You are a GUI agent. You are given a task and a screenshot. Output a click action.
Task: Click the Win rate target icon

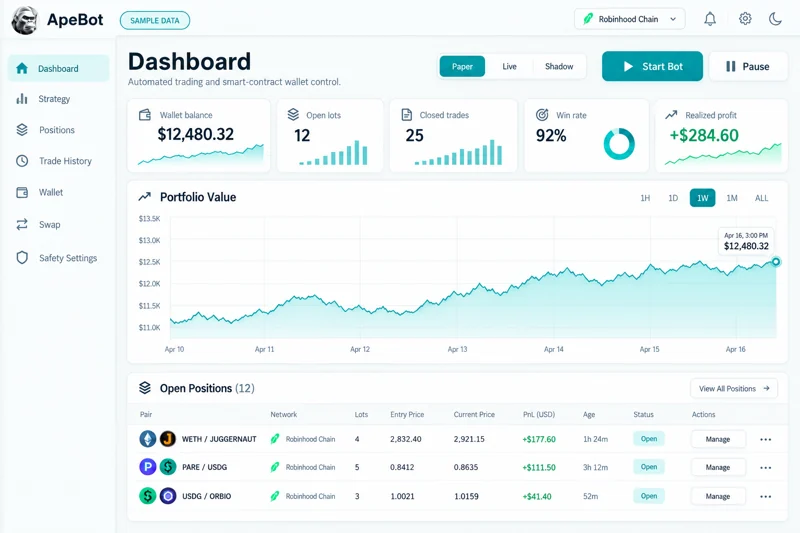[542, 115]
